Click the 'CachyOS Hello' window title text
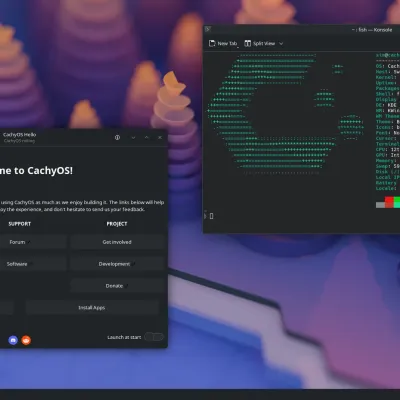Screen dimensions: 400x400 19,135
